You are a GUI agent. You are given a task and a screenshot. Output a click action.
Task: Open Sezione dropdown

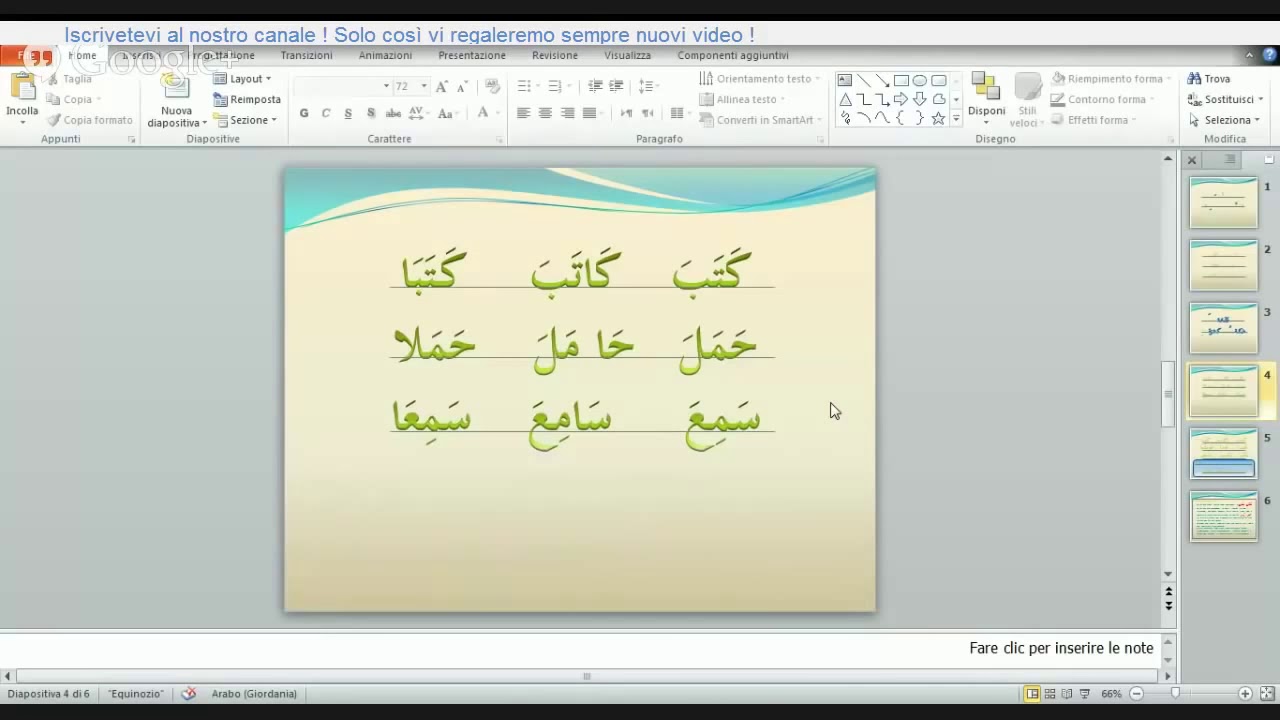[x=245, y=120]
